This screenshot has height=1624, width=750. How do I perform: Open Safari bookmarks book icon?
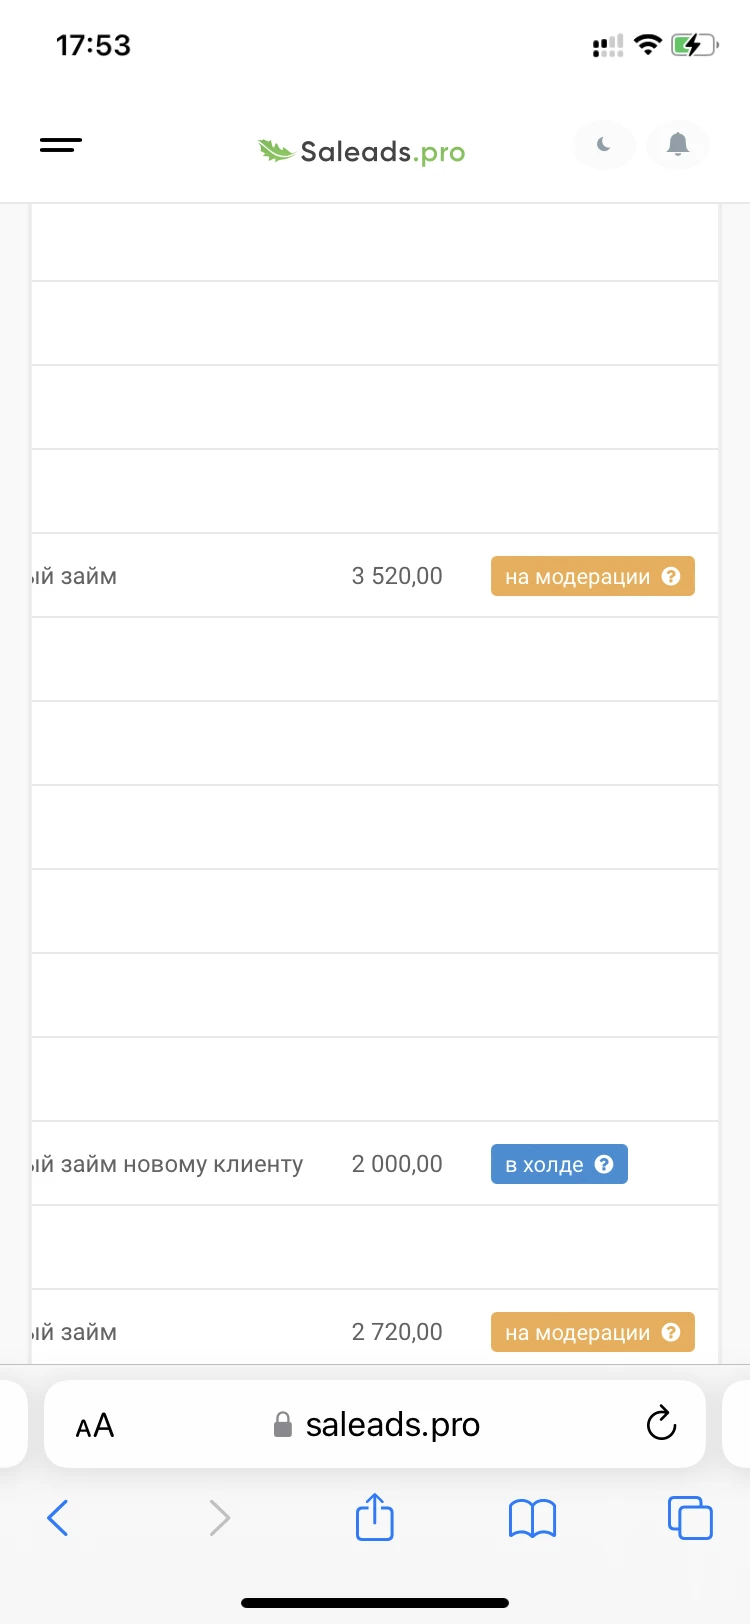(x=532, y=1518)
